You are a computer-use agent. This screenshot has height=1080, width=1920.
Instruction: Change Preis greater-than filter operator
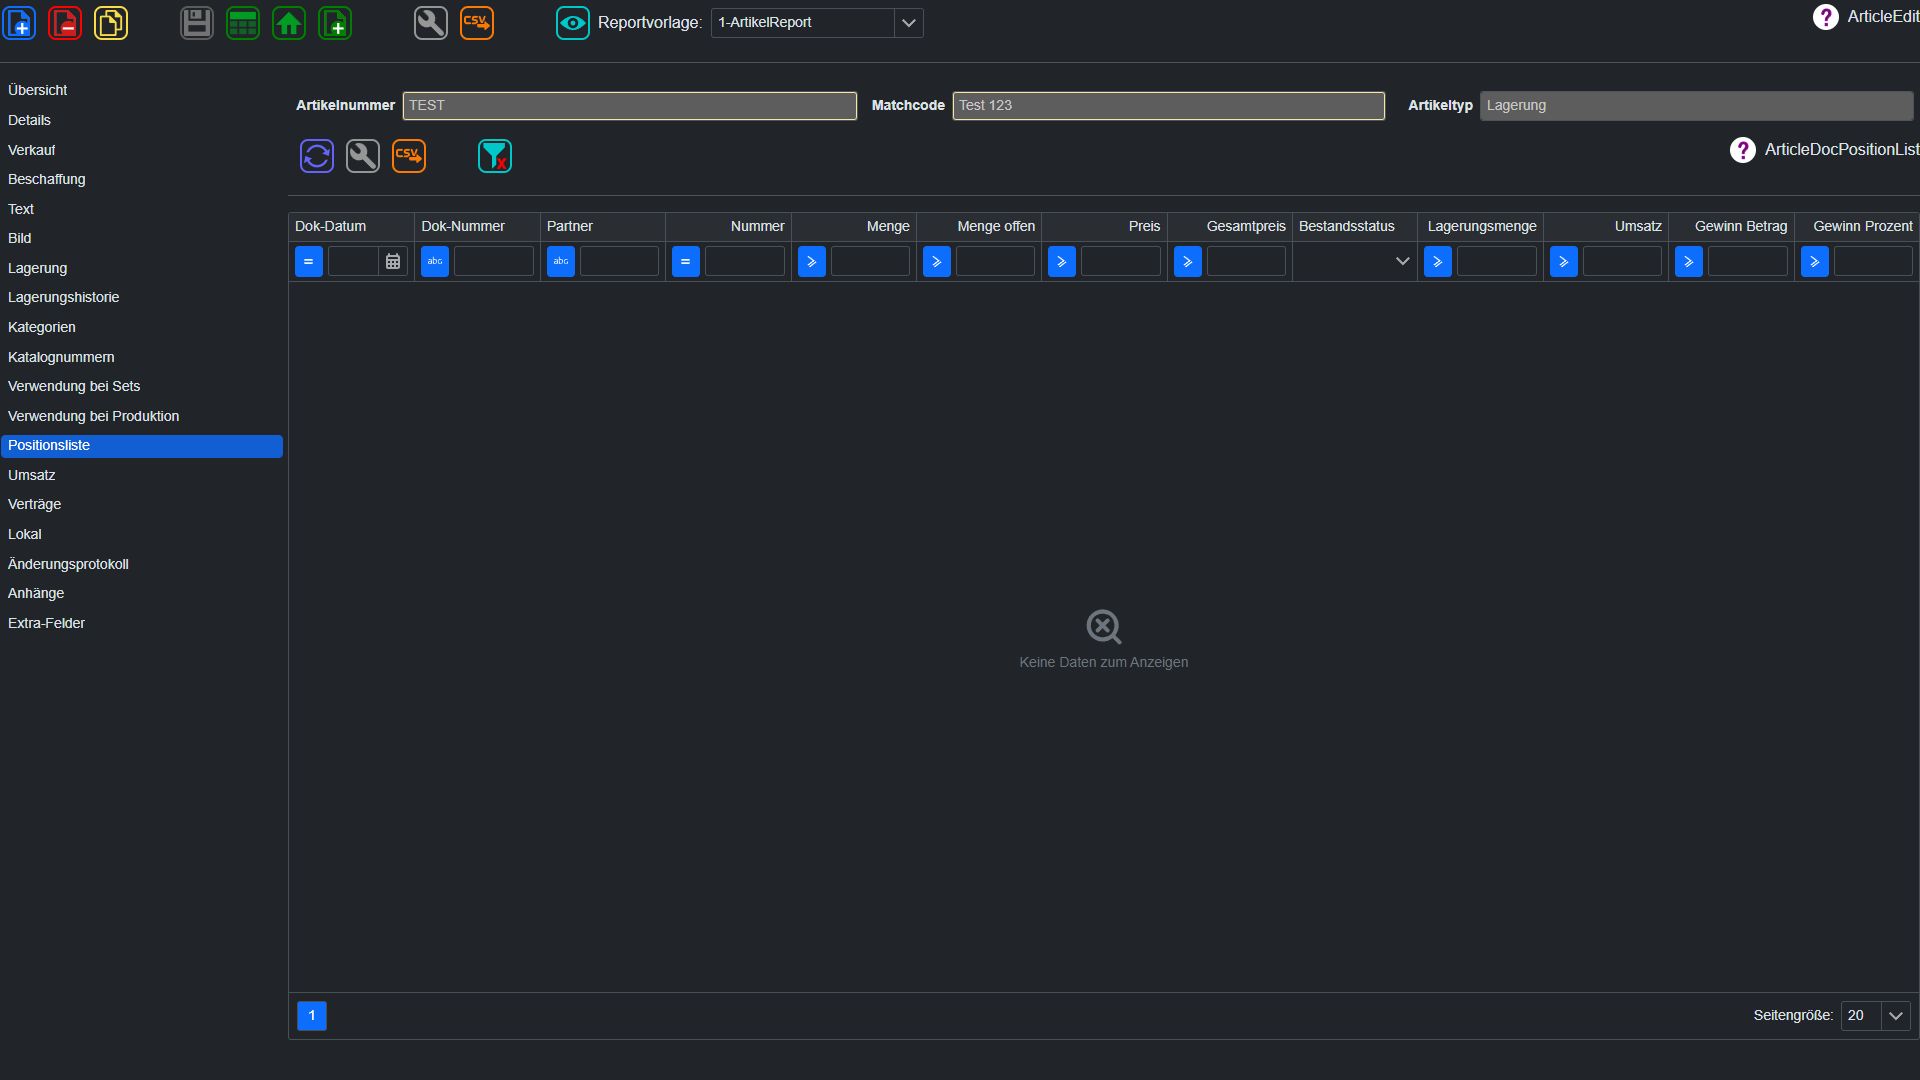tap(1062, 261)
